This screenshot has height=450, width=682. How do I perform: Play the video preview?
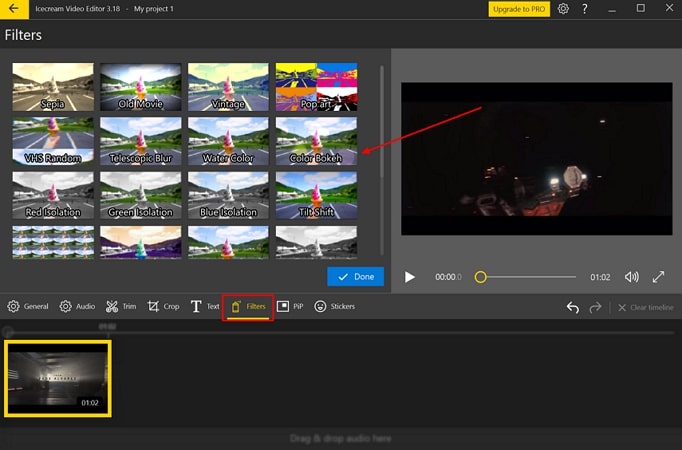(x=409, y=277)
